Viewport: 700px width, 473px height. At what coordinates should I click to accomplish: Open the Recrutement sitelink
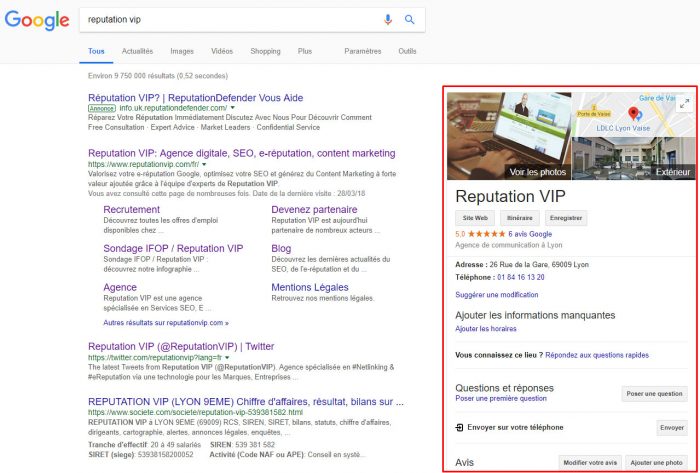131,210
